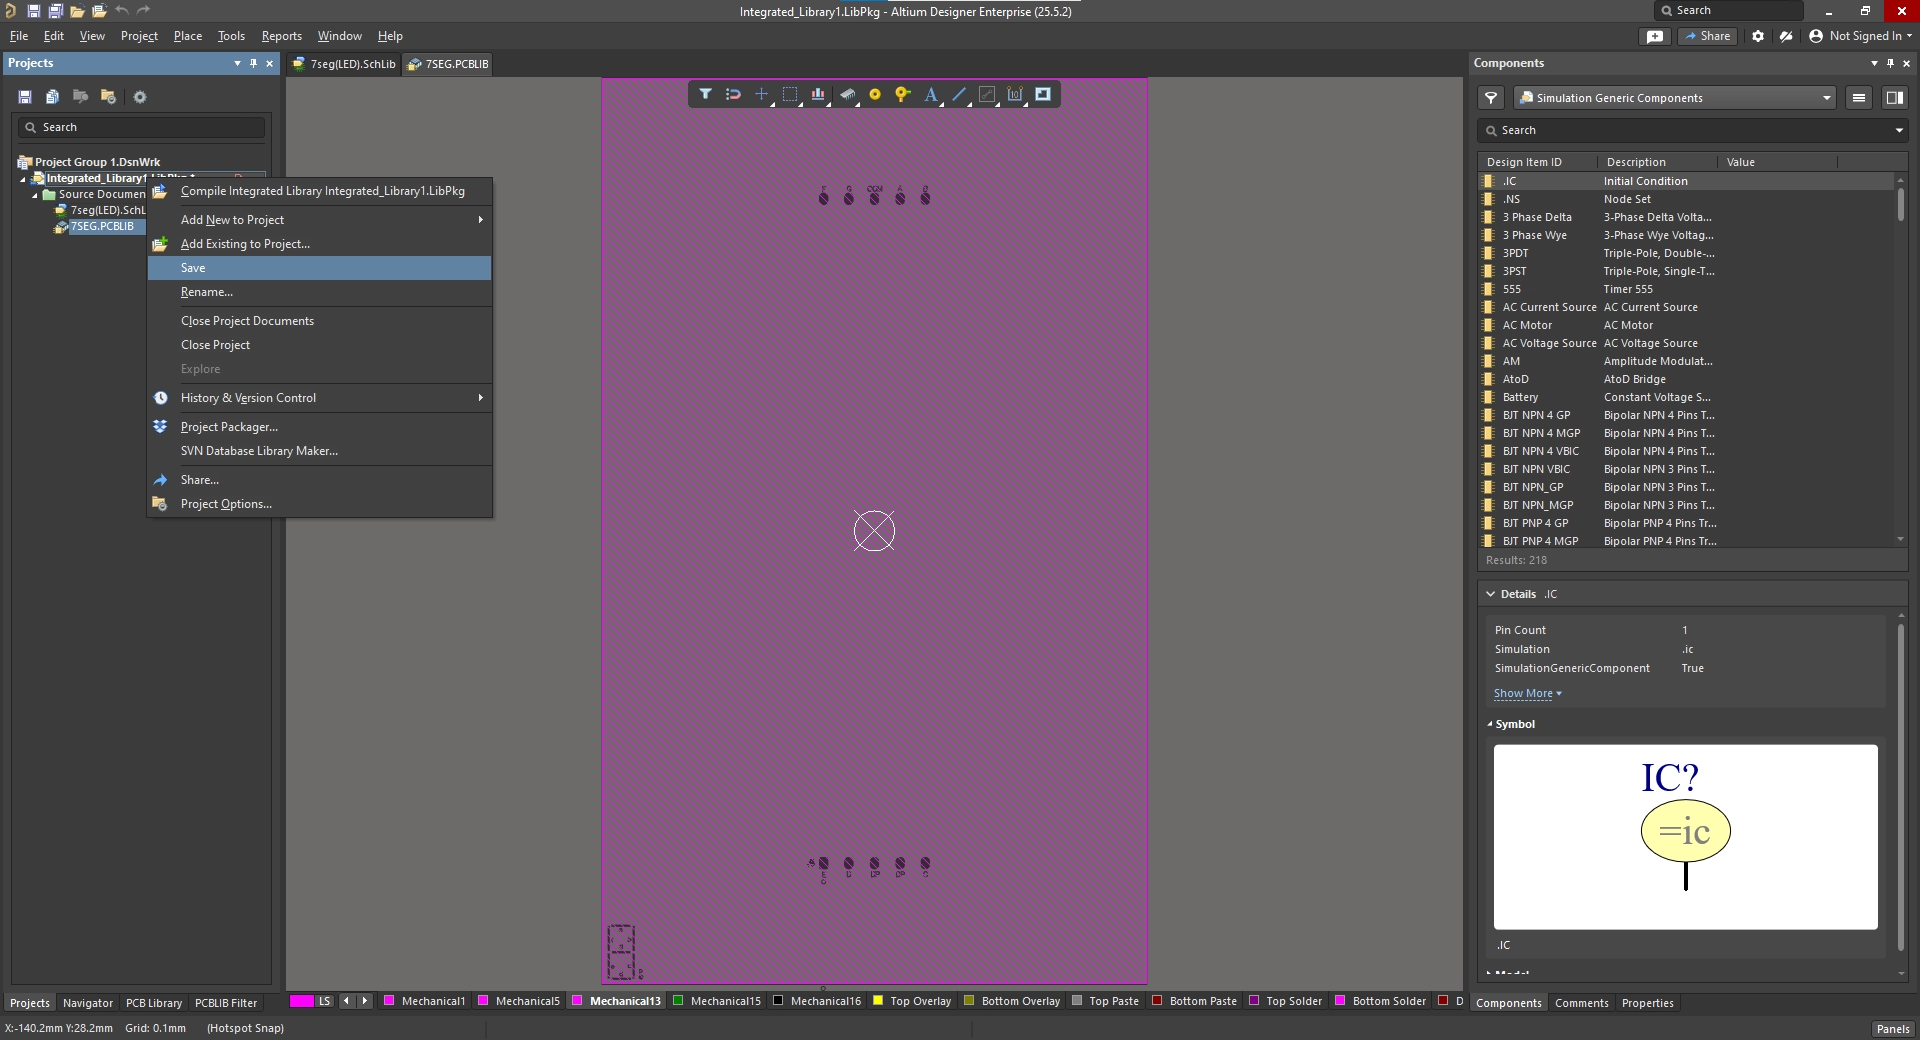Screen dimensions: 1920x1040
Task: Activate the Place String text tool
Action: pos(931,94)
